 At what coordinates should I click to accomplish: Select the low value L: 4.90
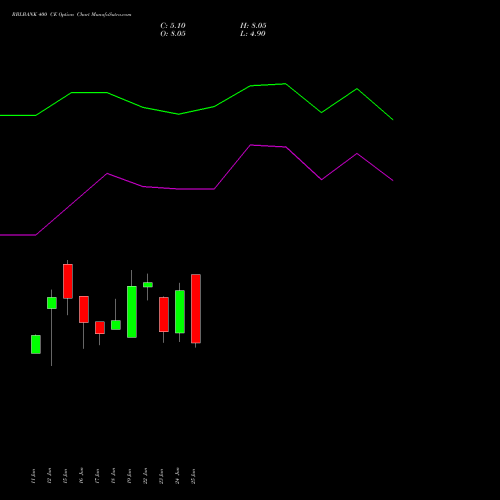point(253,34)
